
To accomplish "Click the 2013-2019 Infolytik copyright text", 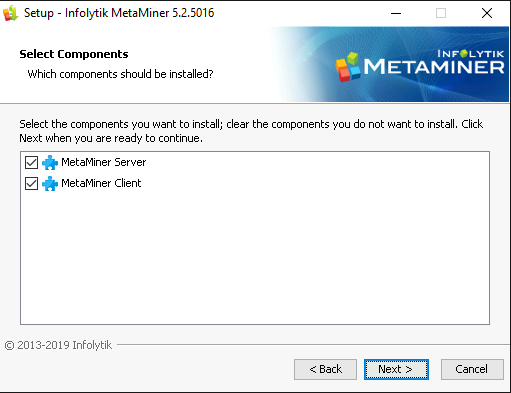I will pos(58,345).
